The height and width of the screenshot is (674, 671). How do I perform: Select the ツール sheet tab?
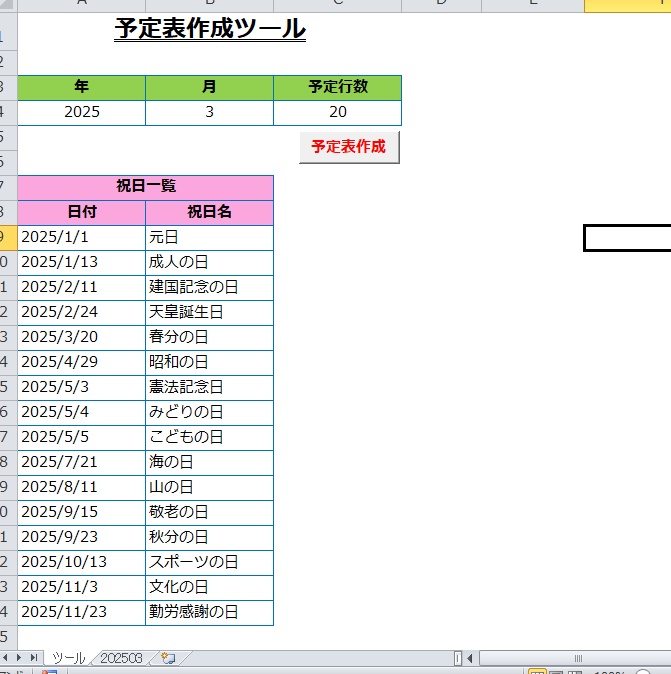[68, 658]
